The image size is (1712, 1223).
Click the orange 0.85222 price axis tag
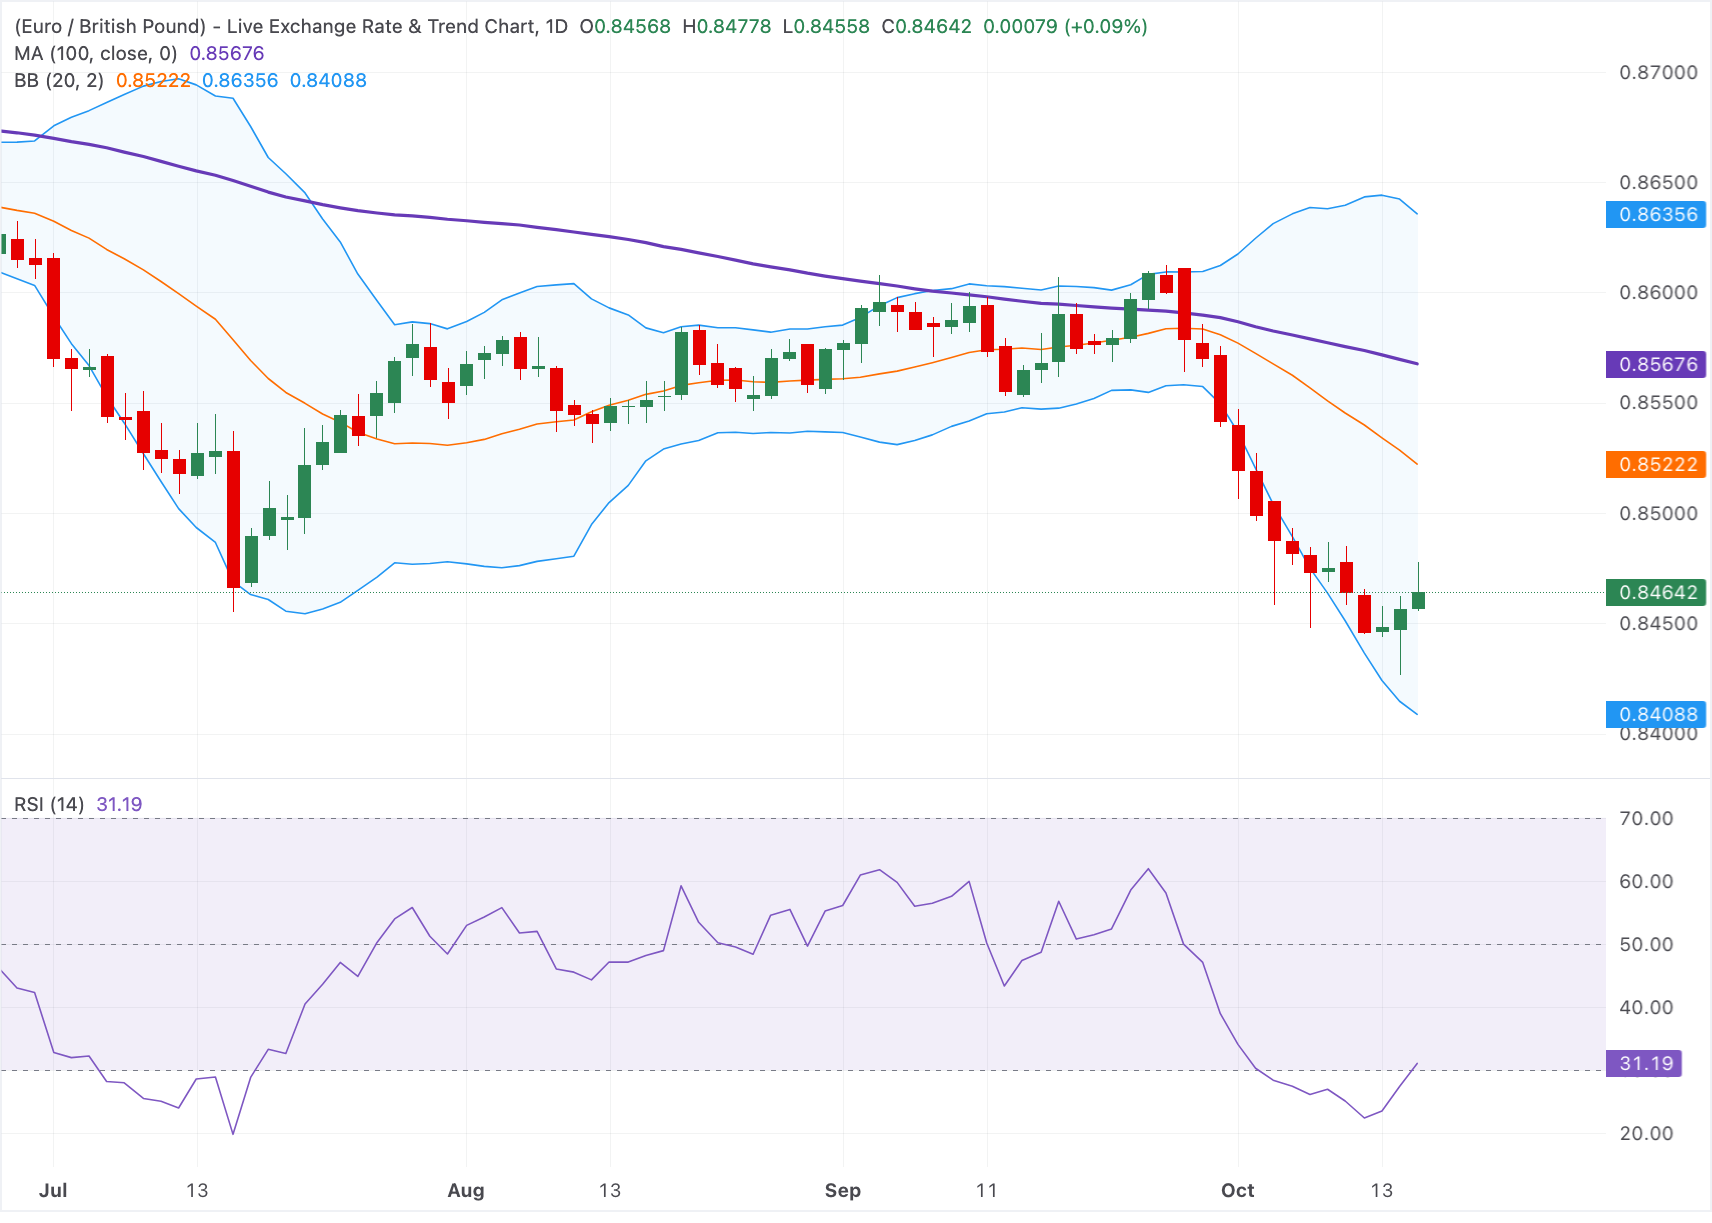point(1655,464)
